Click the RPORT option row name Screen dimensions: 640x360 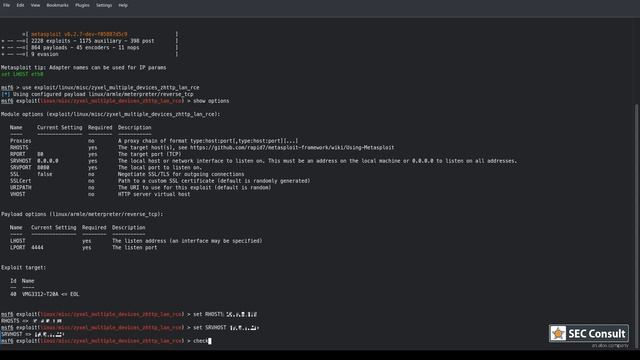pyautogui.click(x=18, y=154)
